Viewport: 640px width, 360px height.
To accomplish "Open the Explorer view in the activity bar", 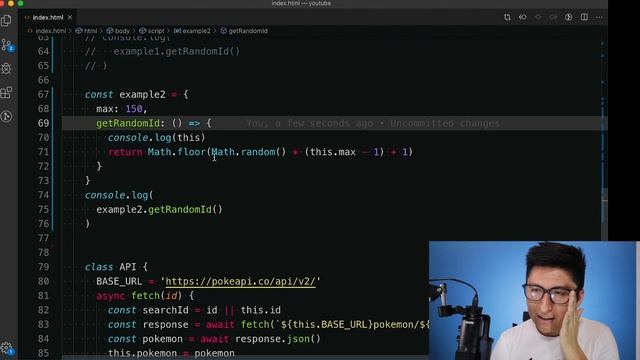I will click(7, 20).
